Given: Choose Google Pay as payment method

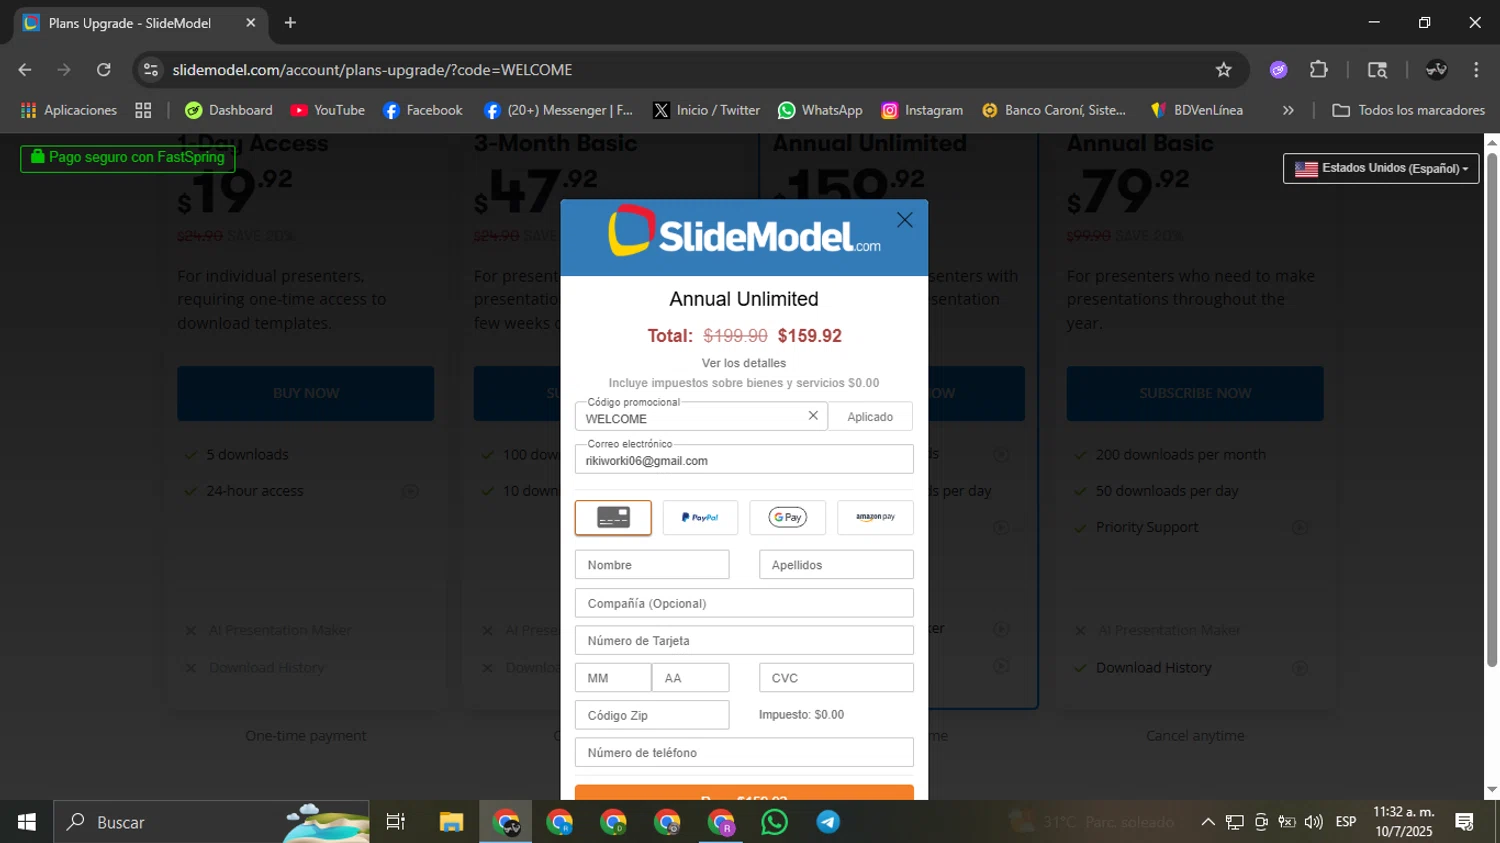Looking at the screenshot, I should tap(787, 517).
